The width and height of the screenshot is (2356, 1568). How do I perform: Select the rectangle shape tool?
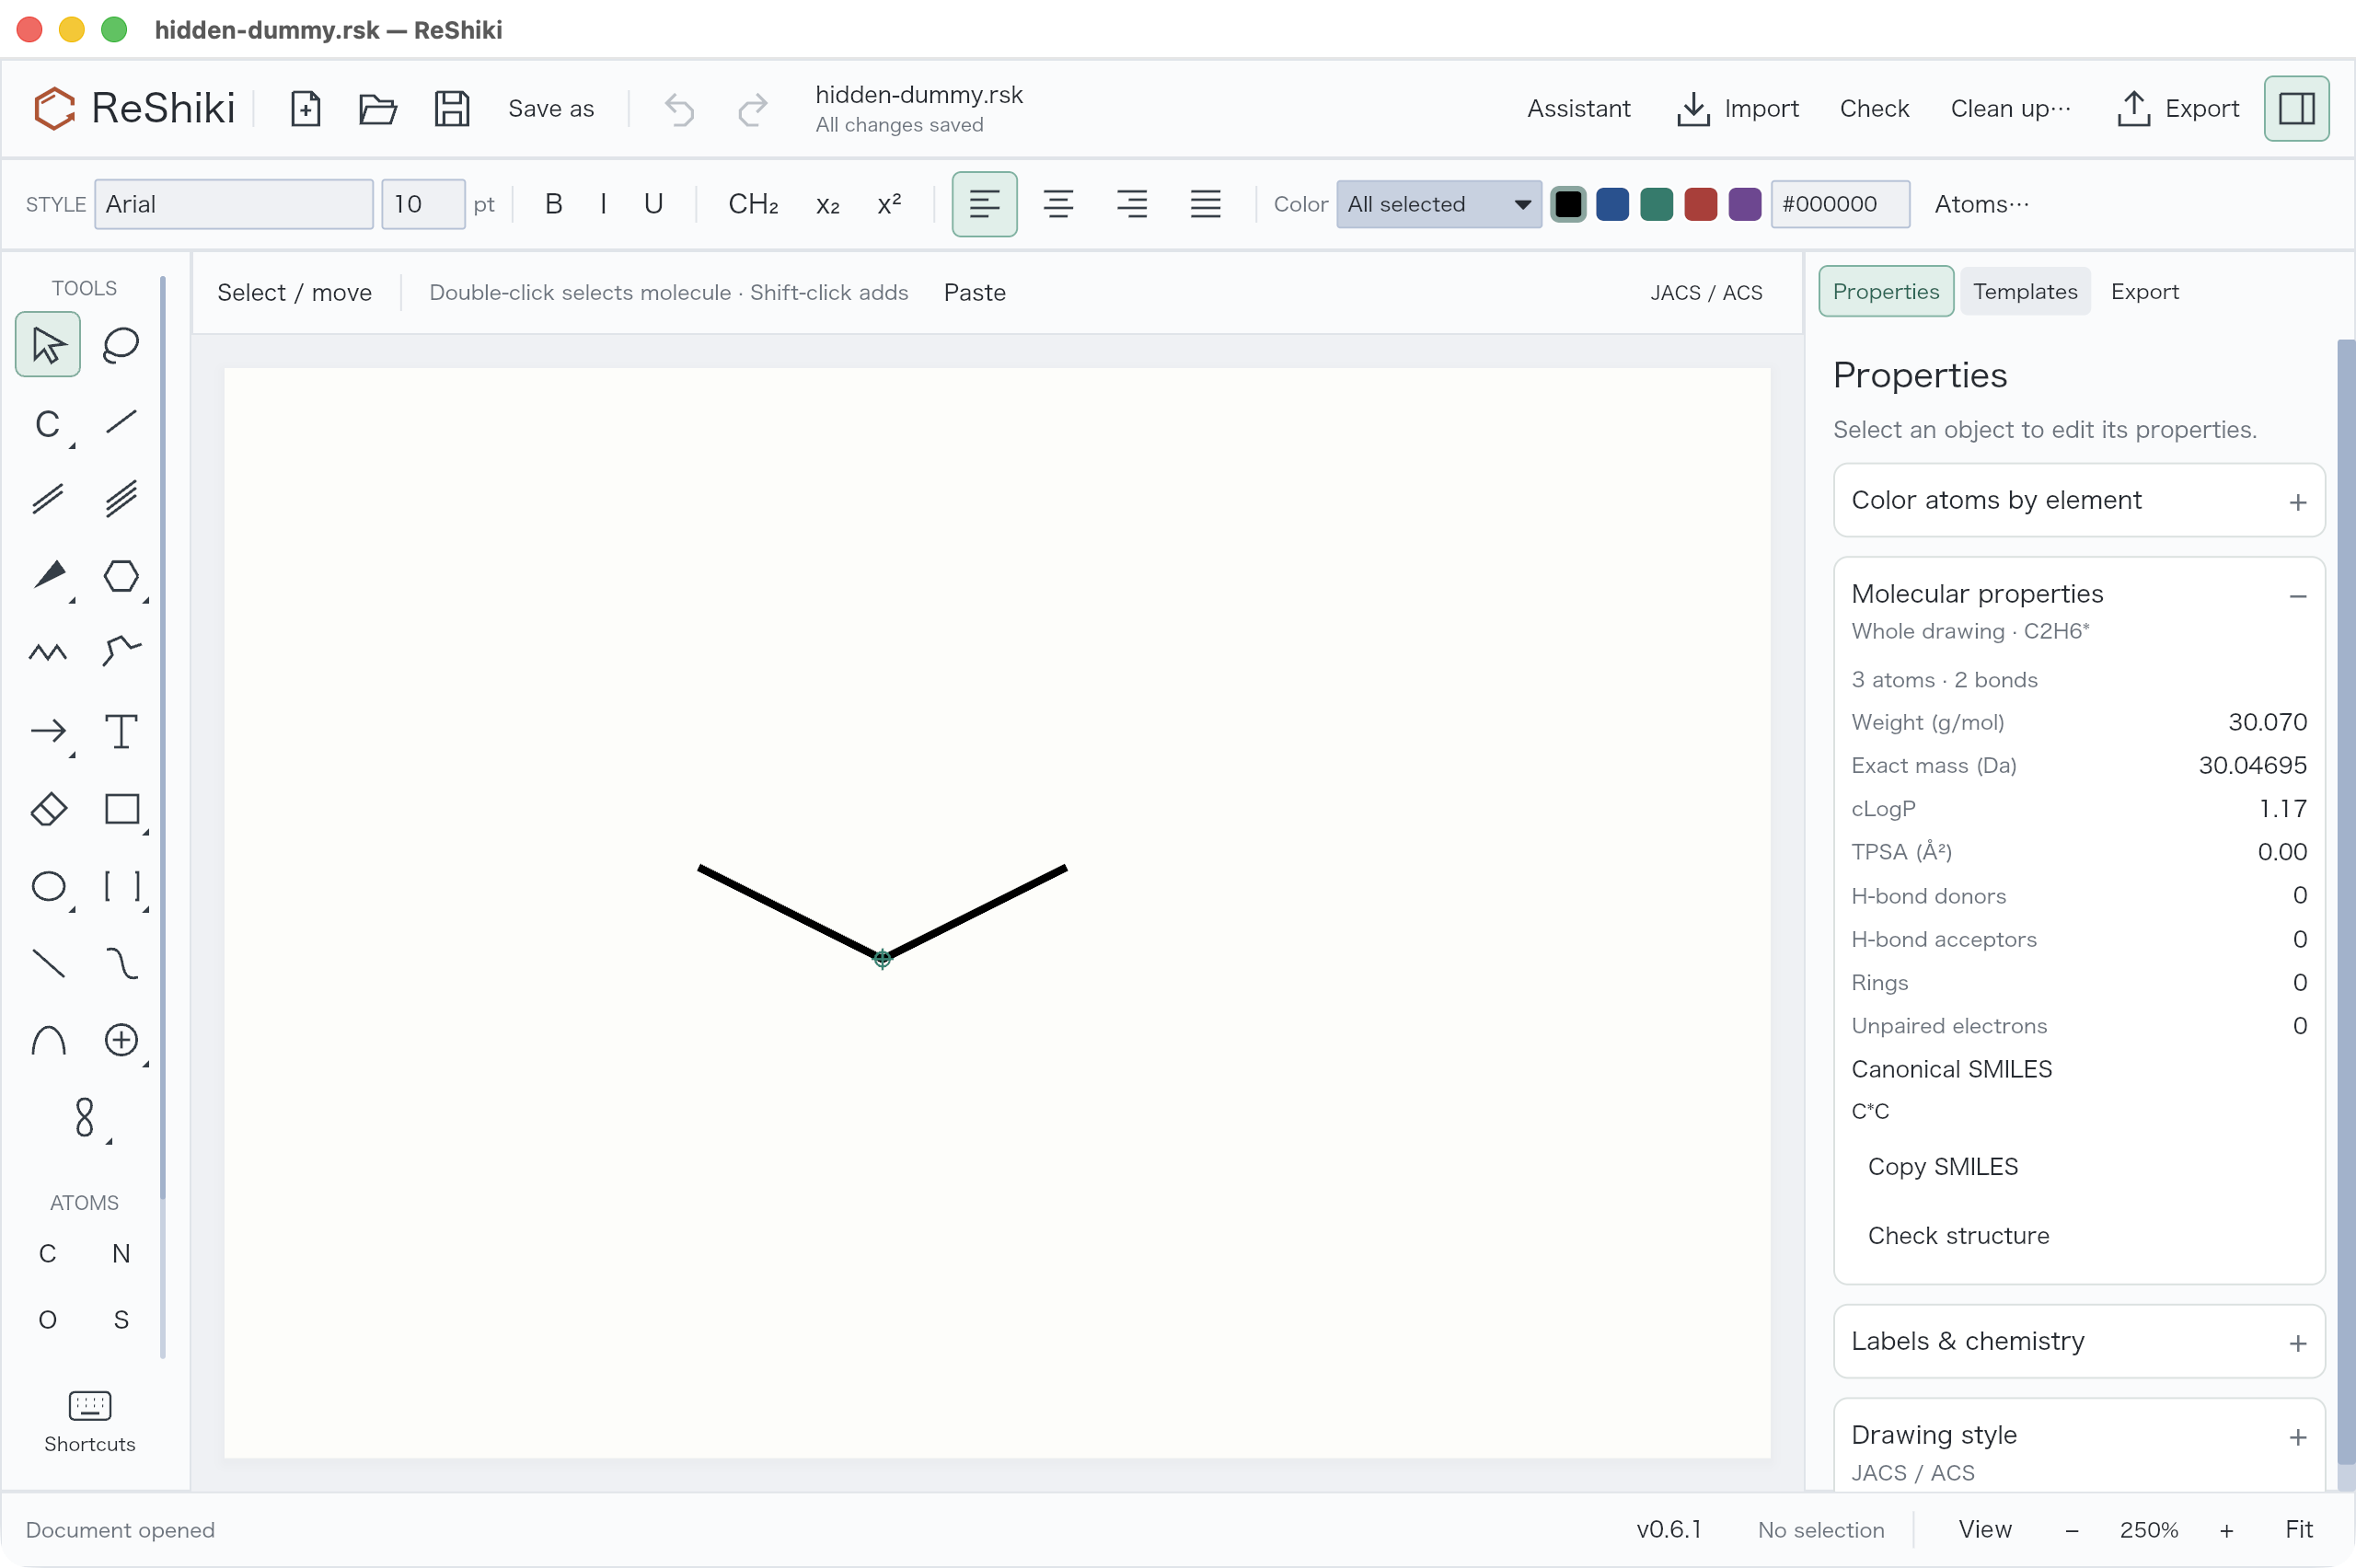tap(121, 809)
